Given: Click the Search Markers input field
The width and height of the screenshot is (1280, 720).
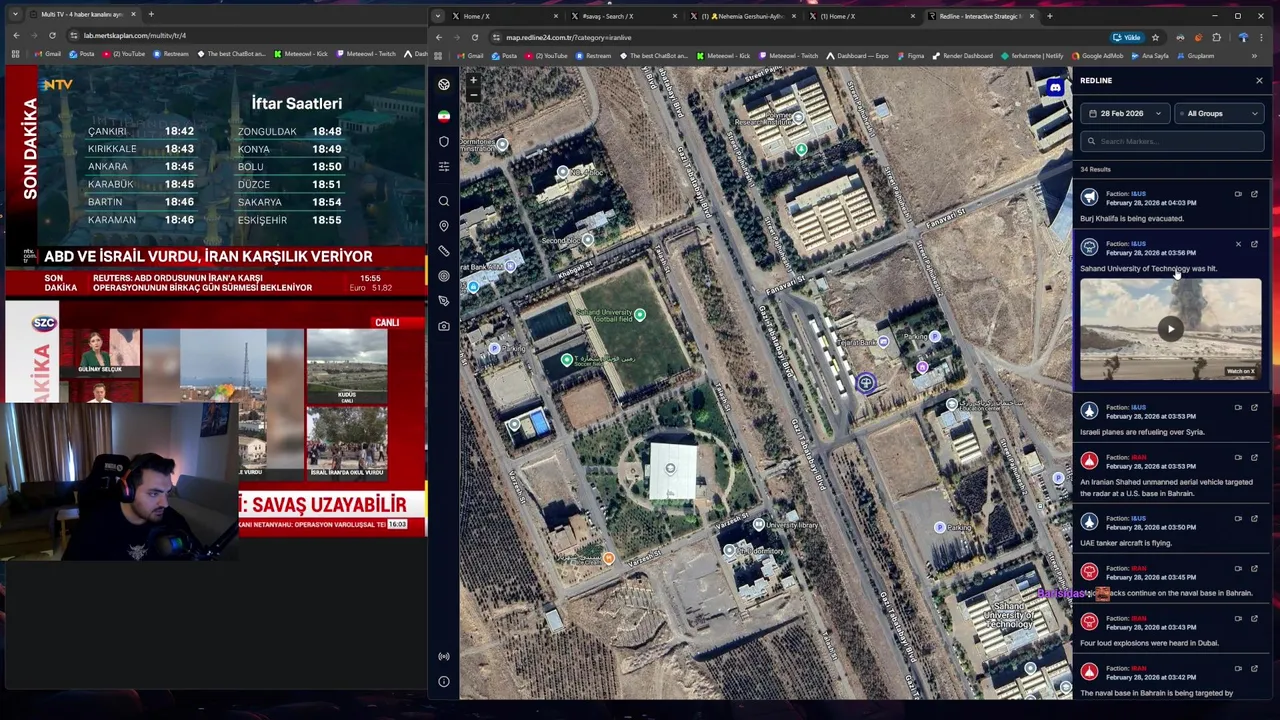Looking at the screenshot, I should (1172, 141).
